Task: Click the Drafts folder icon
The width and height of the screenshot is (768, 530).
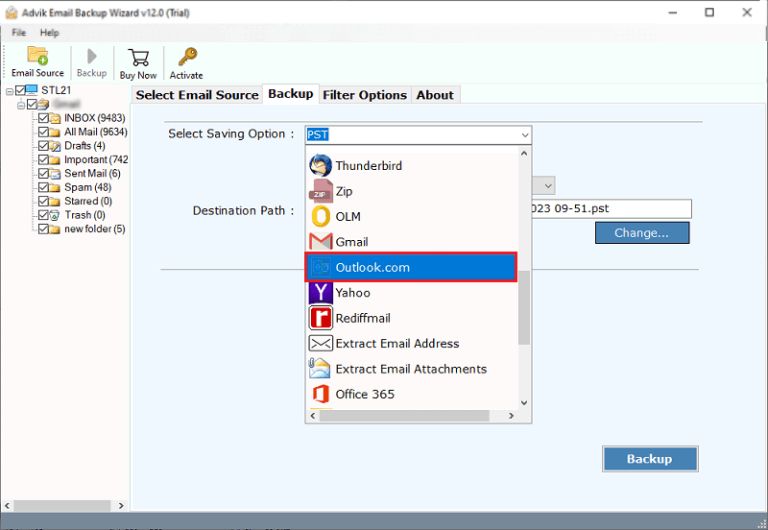Action: [55, 146]
